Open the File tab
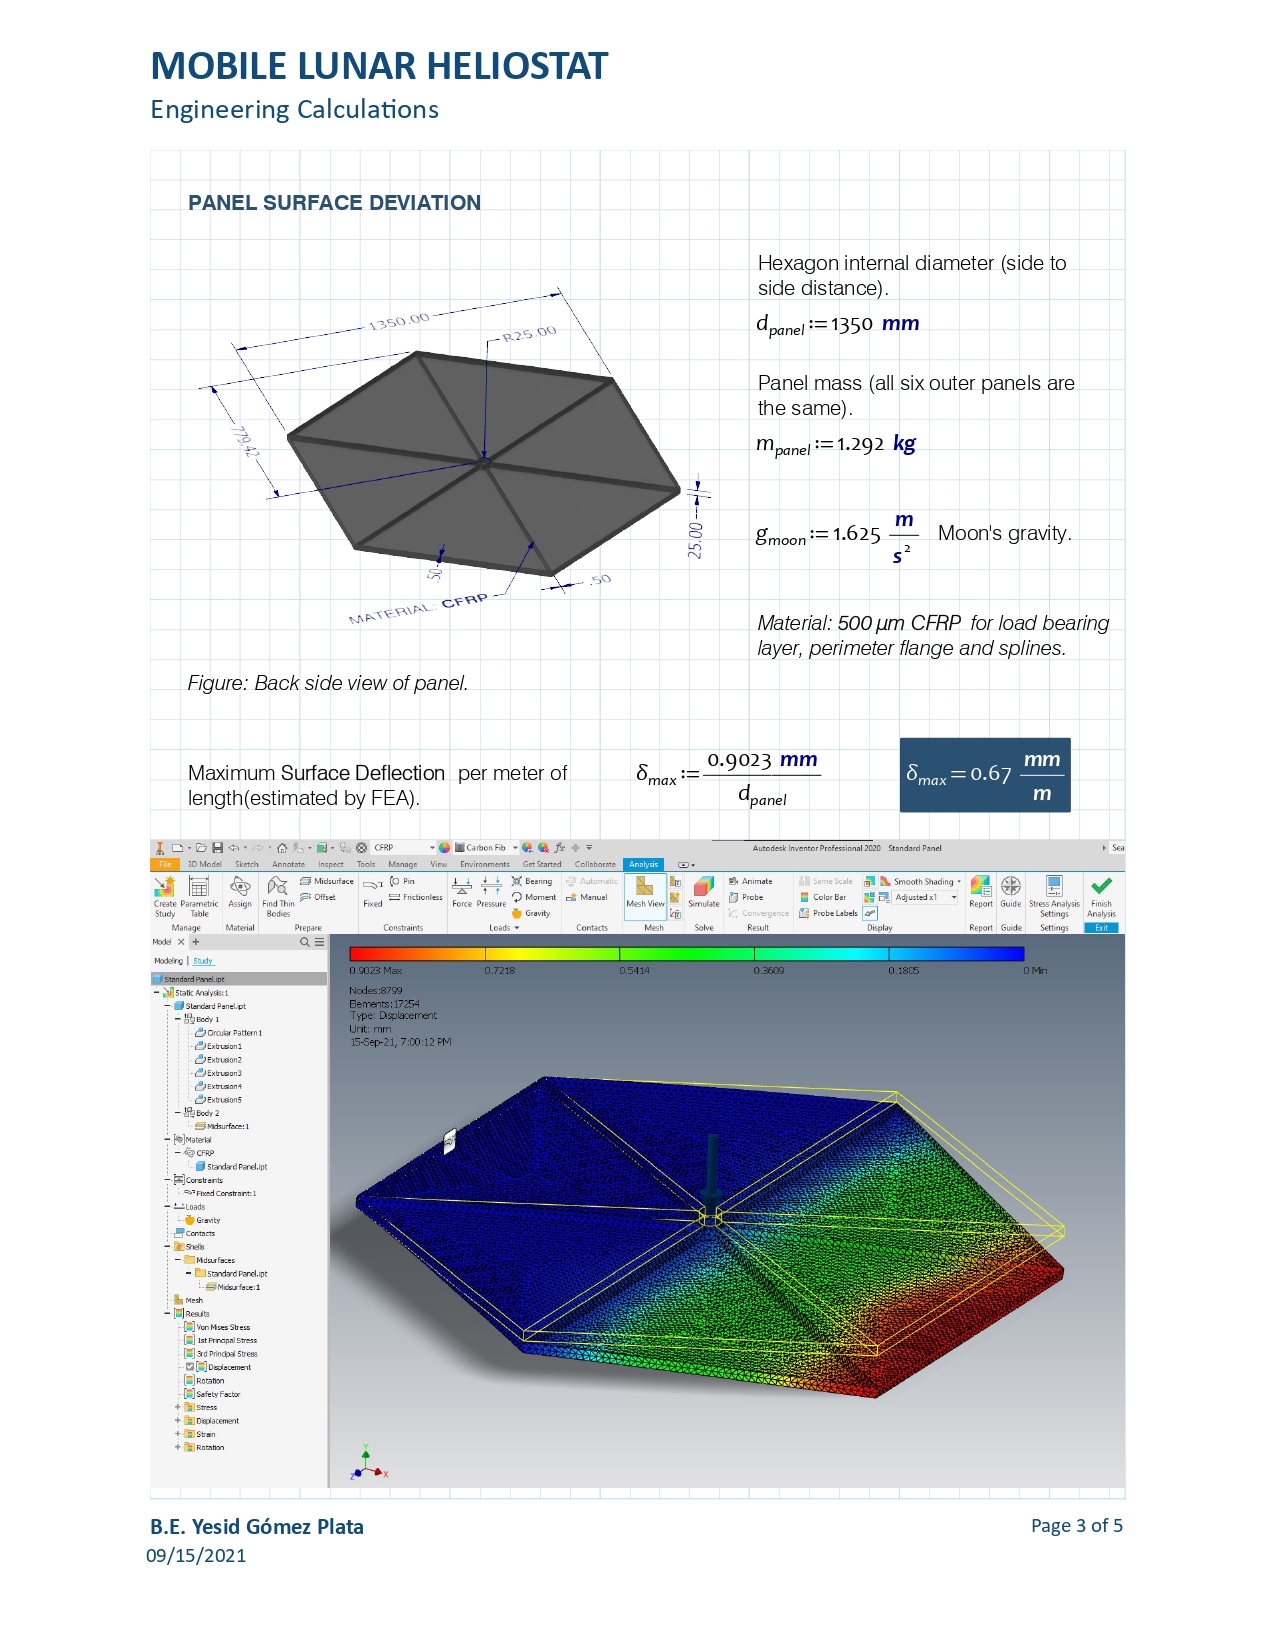 click(x=165, y=864)
